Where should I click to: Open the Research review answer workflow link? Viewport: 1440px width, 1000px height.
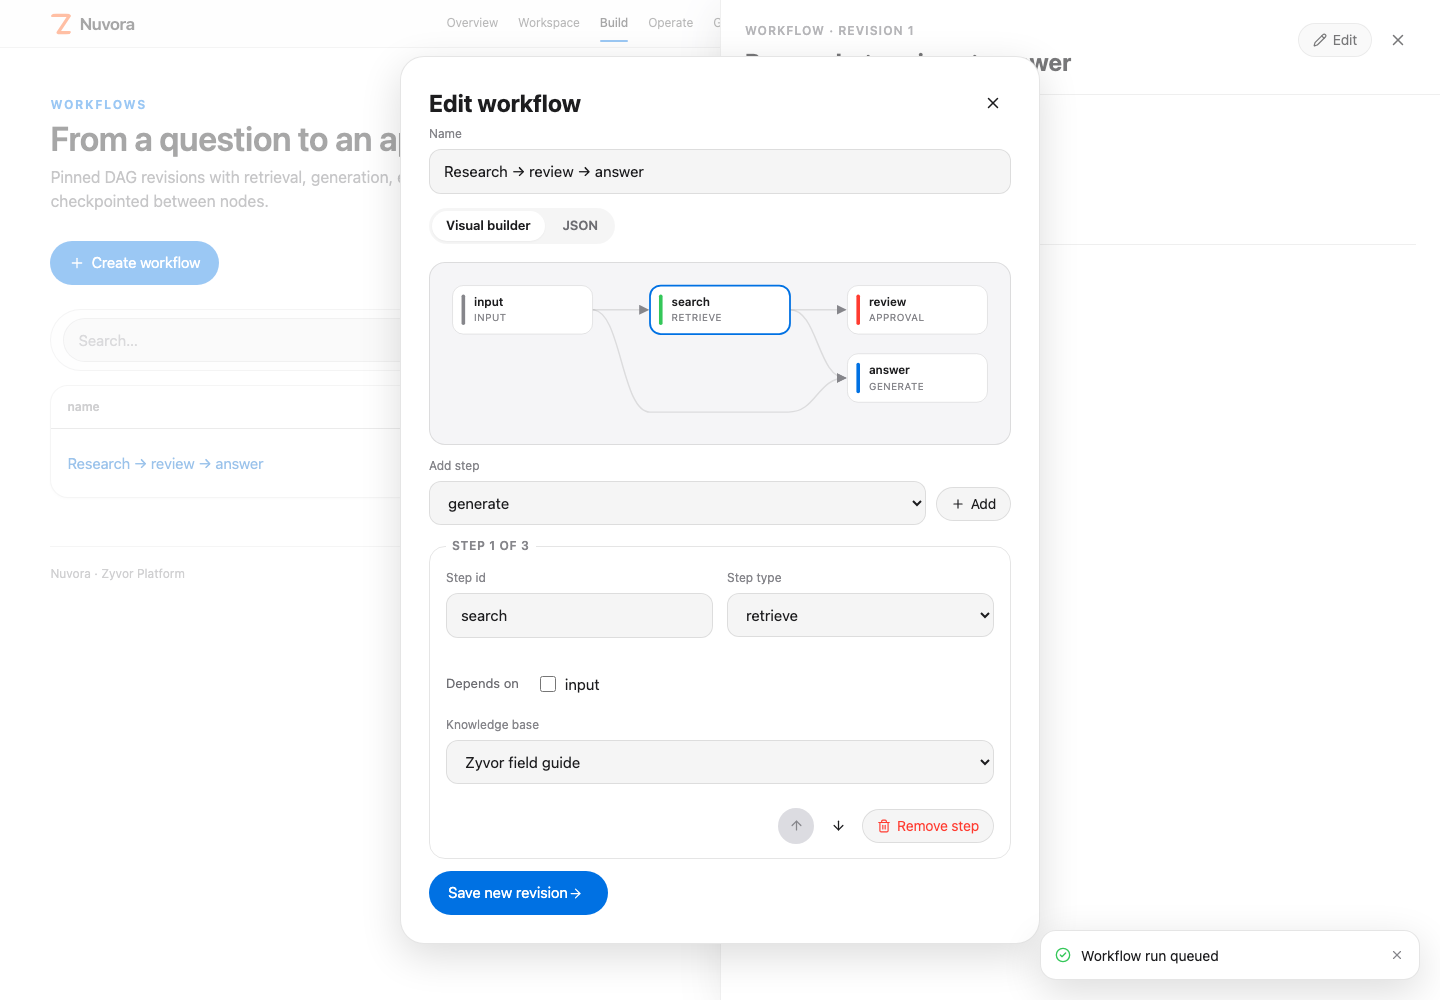(x=166, y=464)
